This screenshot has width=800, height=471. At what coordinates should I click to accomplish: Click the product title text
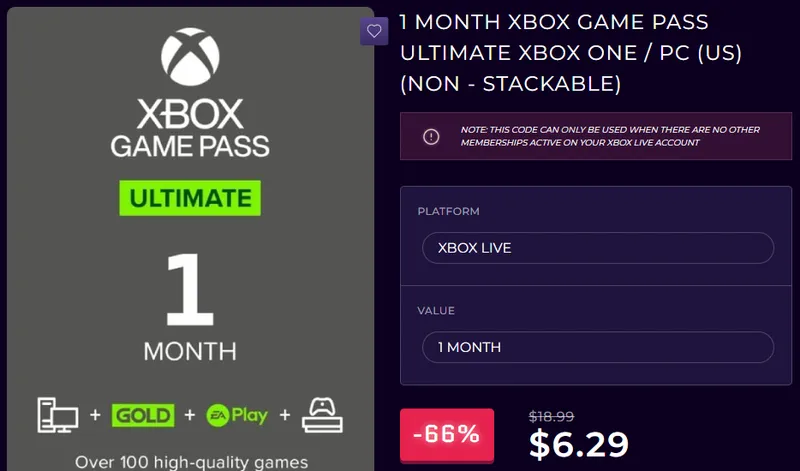571,53
